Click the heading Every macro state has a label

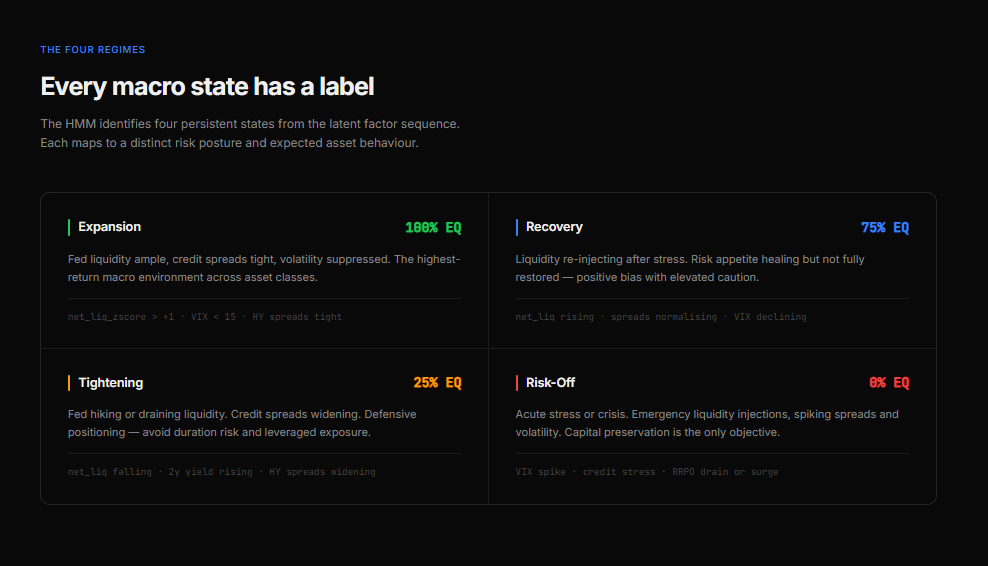coord(207,87)
